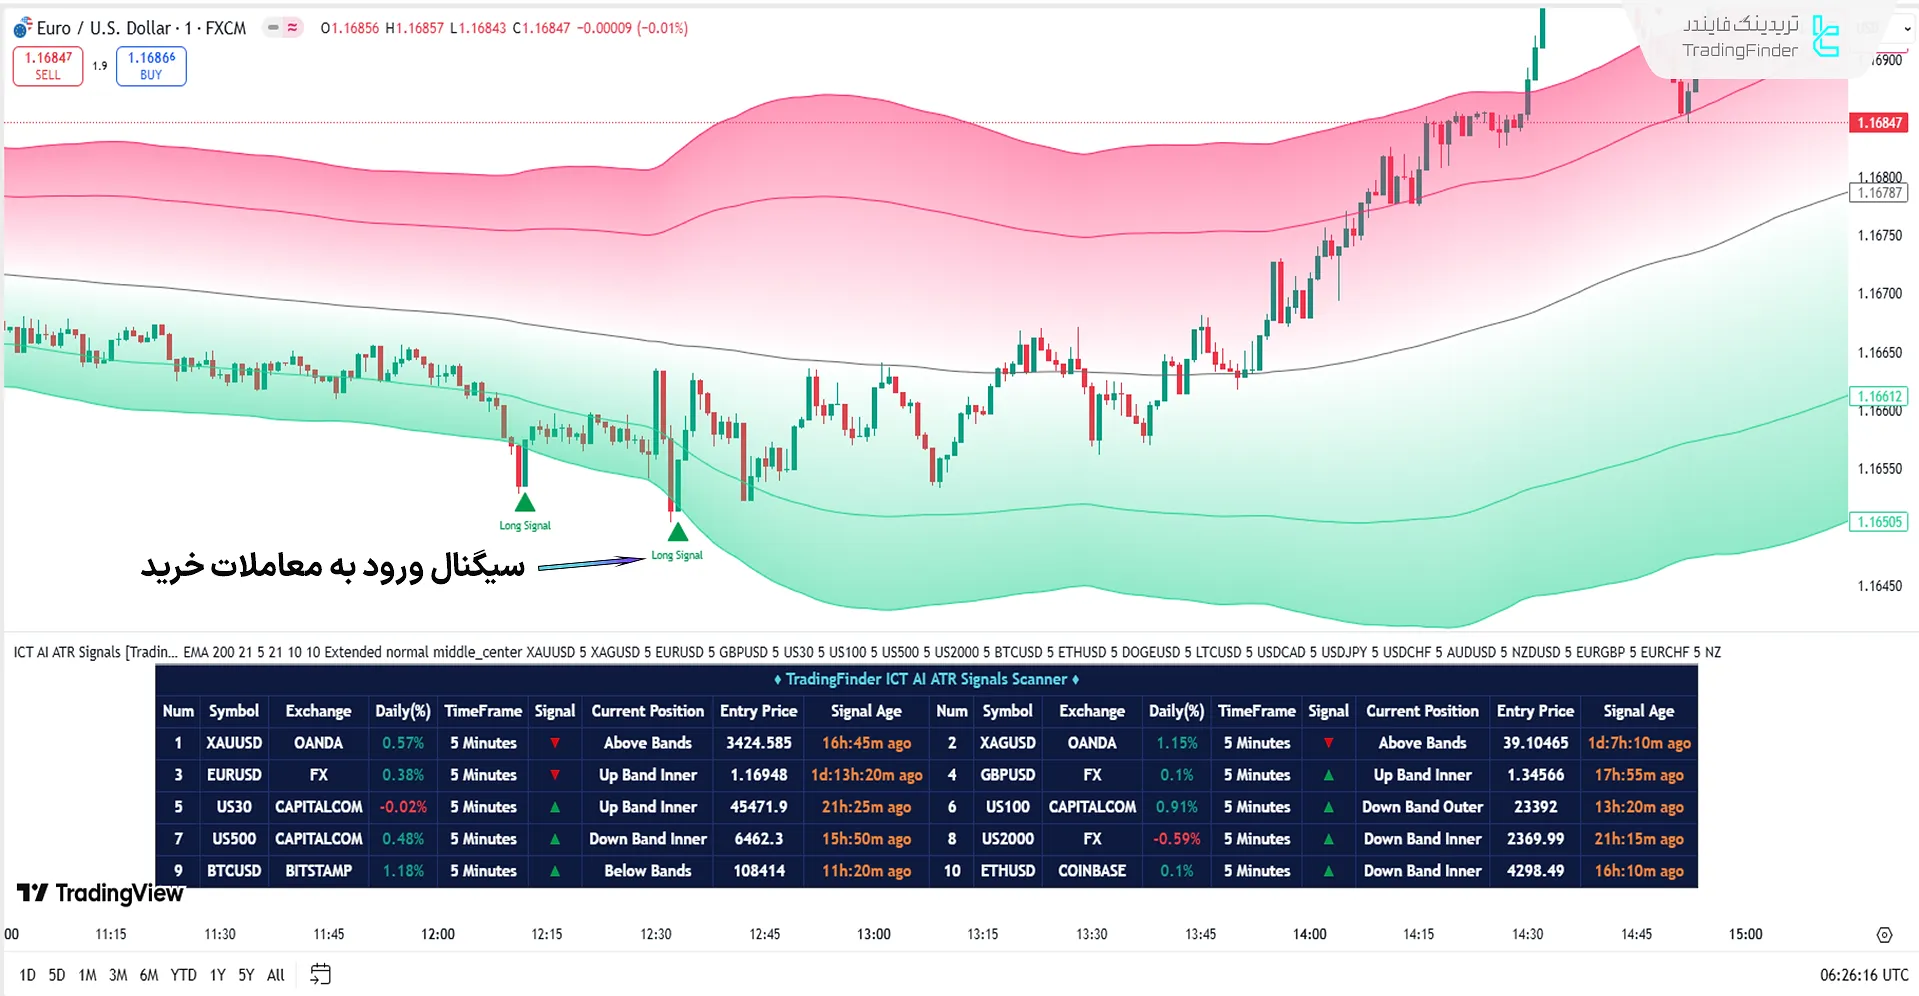
Task: Open chart time axis settings gear
Action: 1884,935
